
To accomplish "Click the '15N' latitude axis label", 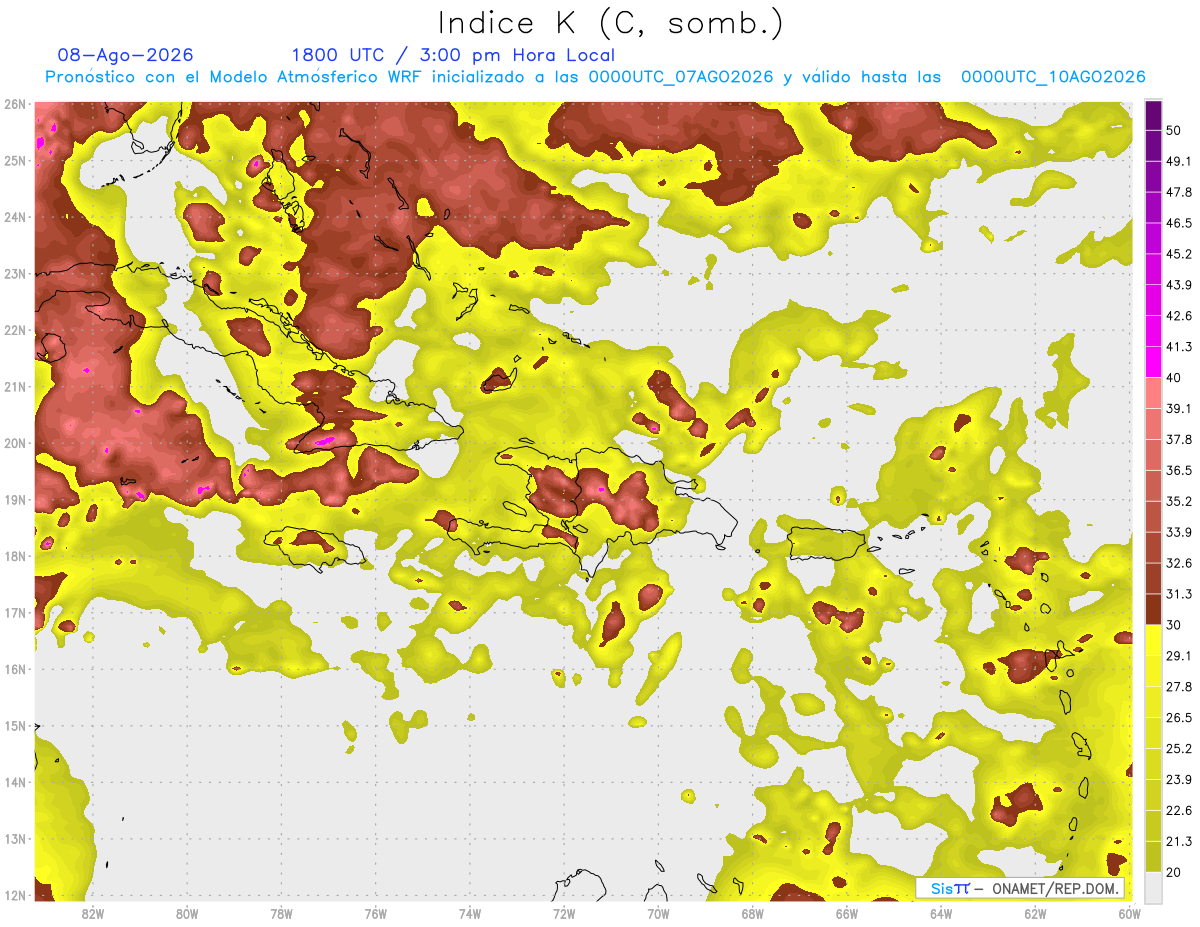I will (x=14, y=726).
